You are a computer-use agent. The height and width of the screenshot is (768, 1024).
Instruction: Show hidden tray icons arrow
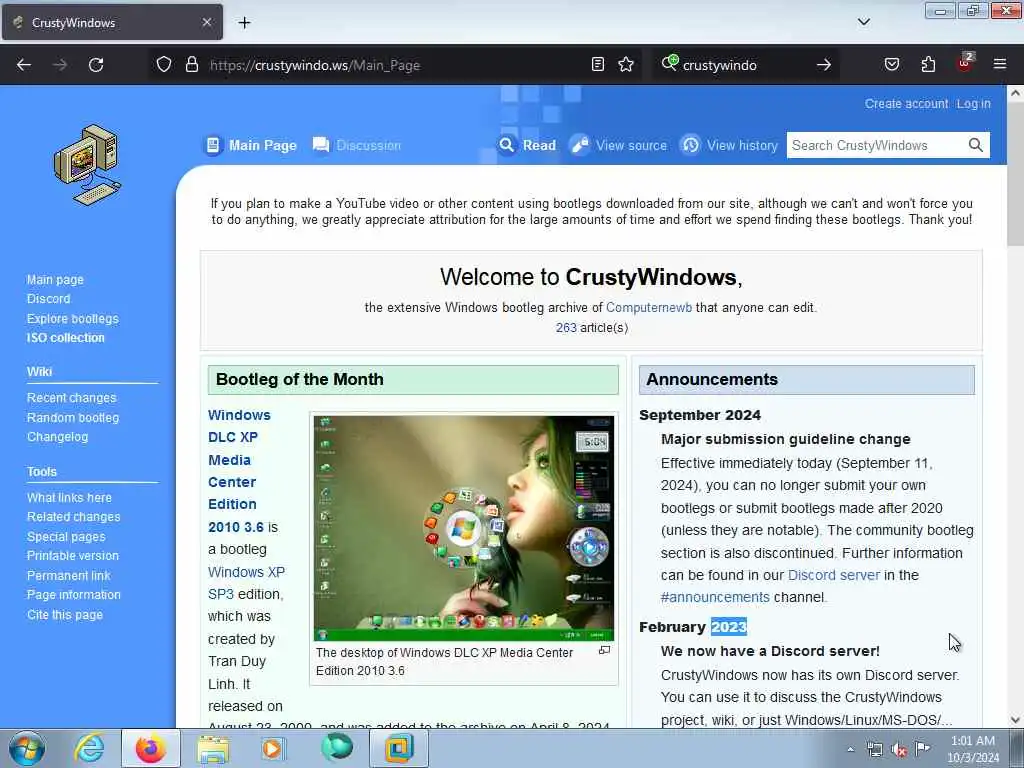(x=850, y=749)
